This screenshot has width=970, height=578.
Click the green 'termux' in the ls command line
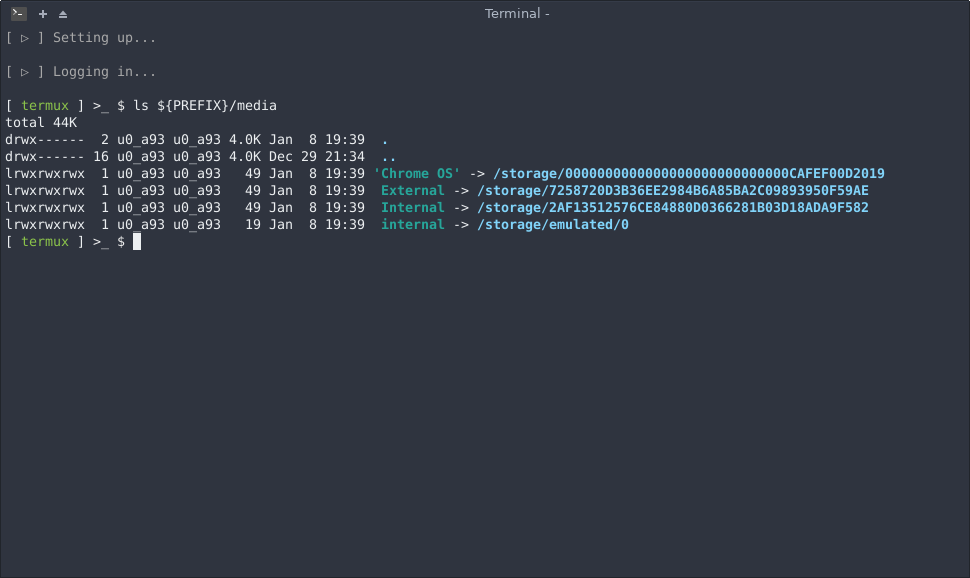coord(45,106)
